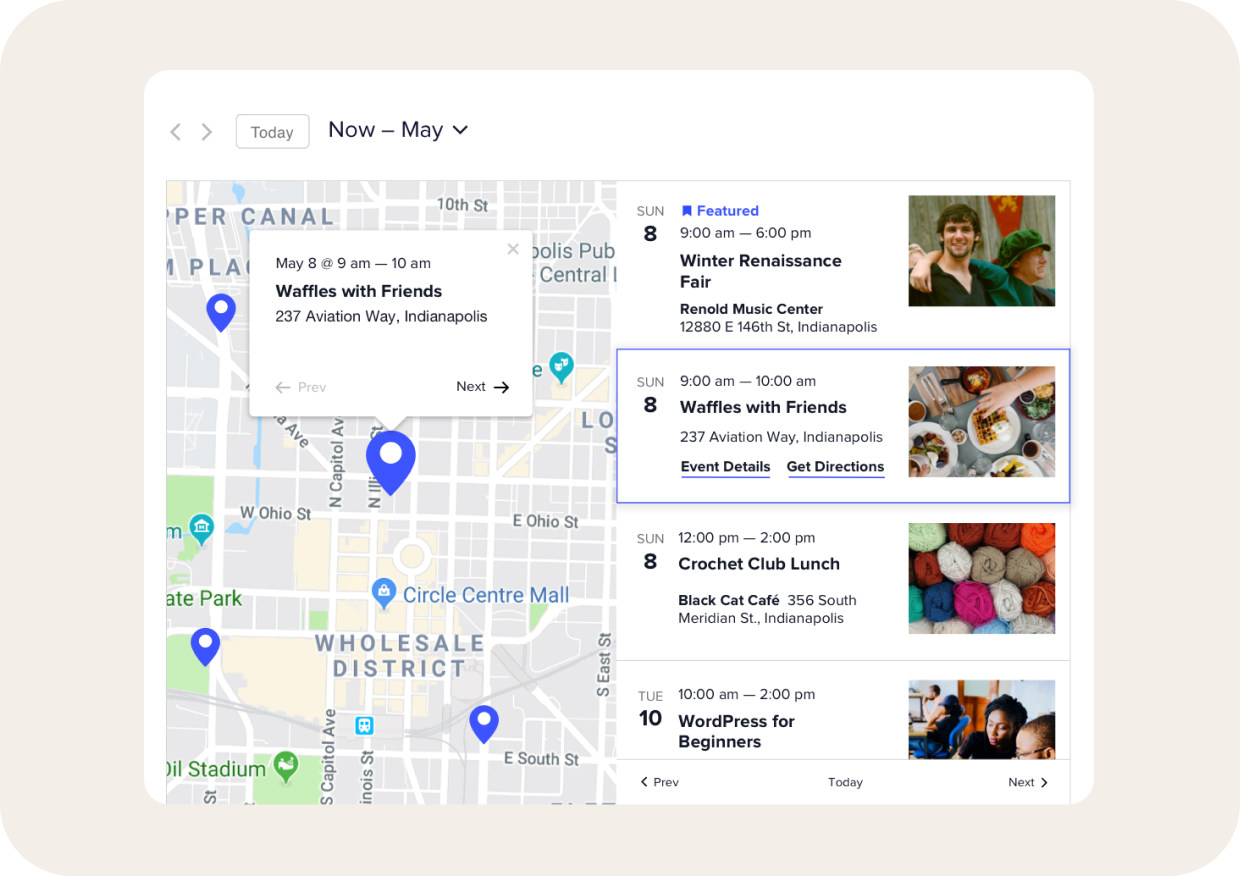Image resolution: width=1240 pixels, height=876 pixels.
Task: Click Next in the event list footer
Action: tap(1028, 783)
